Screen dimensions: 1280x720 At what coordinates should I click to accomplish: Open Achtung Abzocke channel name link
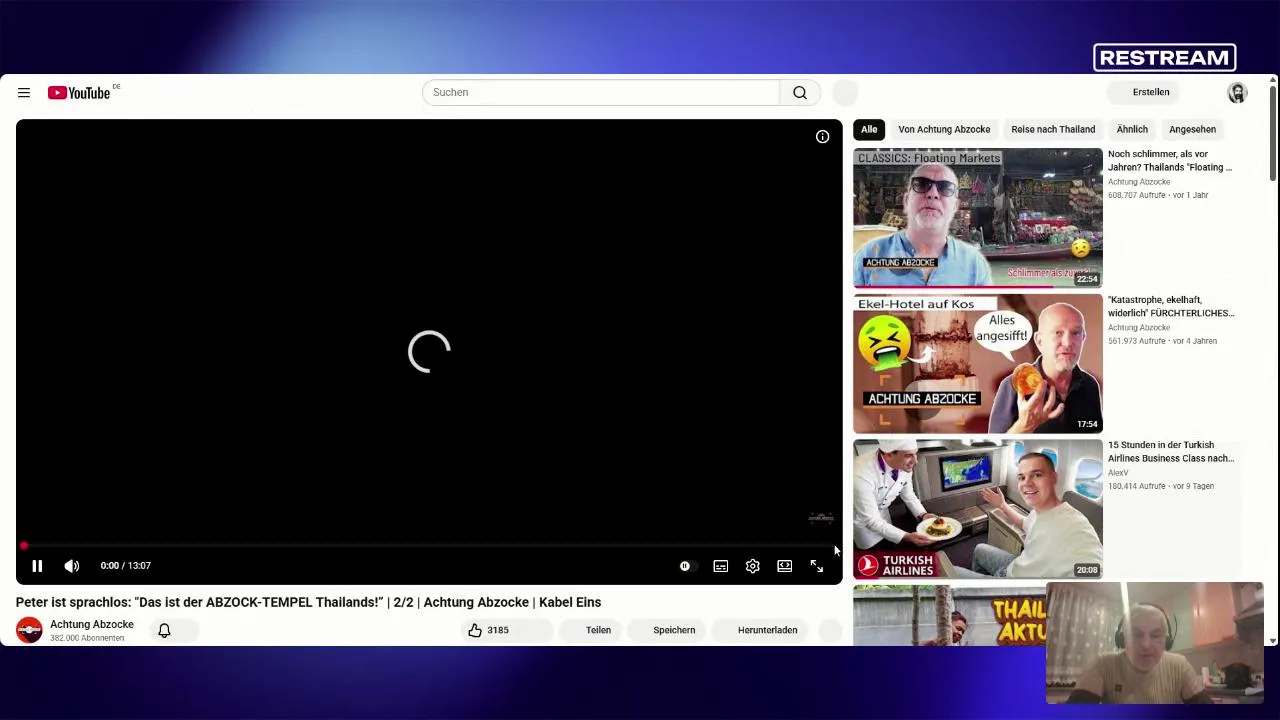tap(92, 624)
